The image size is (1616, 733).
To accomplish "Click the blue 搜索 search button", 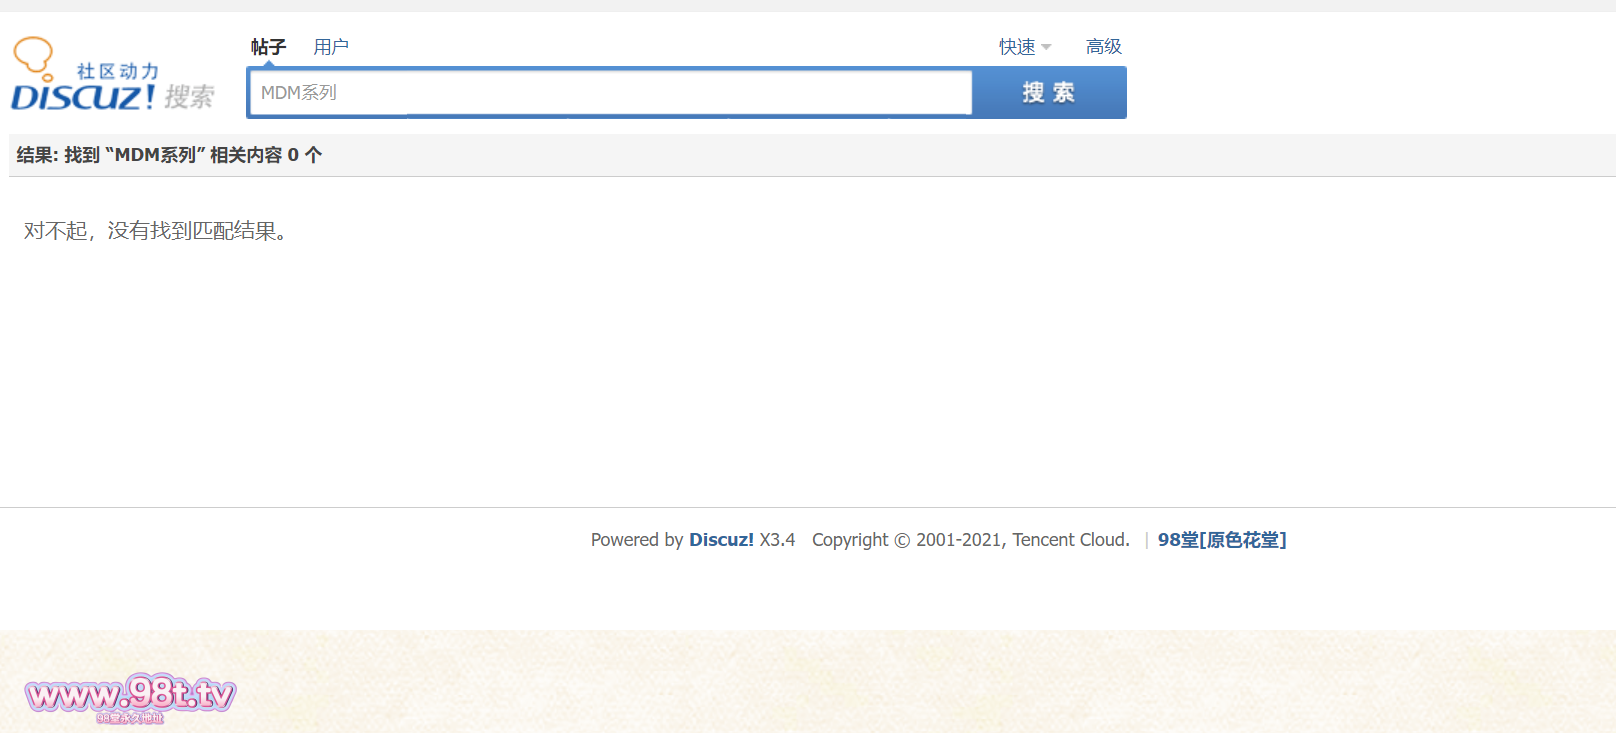I will coord(1049,93).
